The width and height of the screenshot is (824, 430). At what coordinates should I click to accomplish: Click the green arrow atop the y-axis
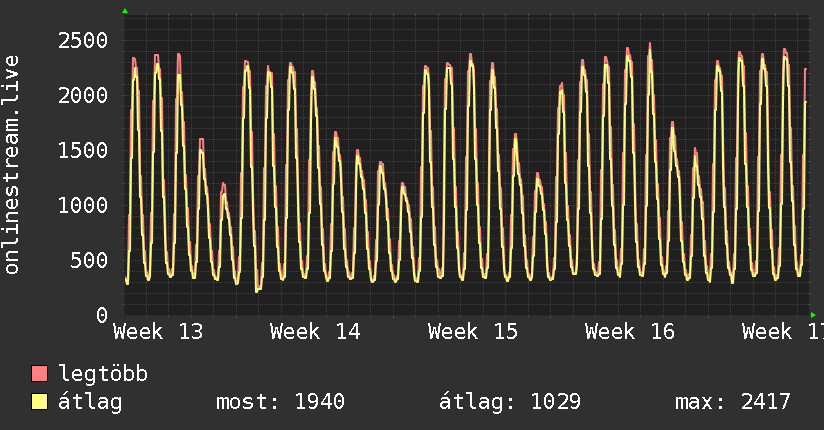pos(125,11)
